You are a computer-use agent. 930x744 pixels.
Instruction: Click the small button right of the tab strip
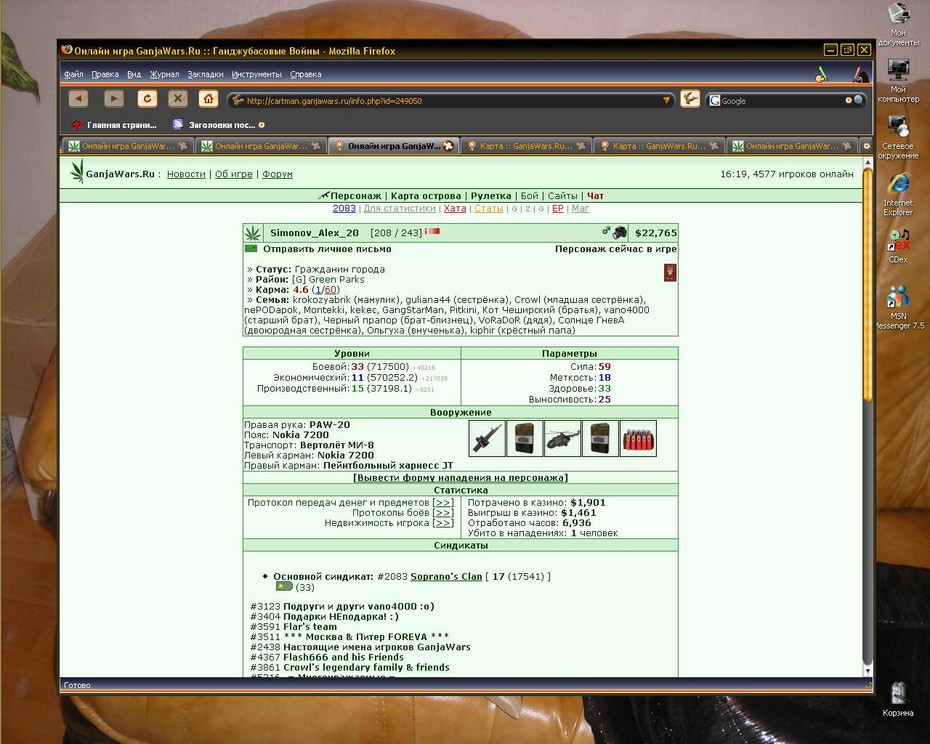point(867,145)
